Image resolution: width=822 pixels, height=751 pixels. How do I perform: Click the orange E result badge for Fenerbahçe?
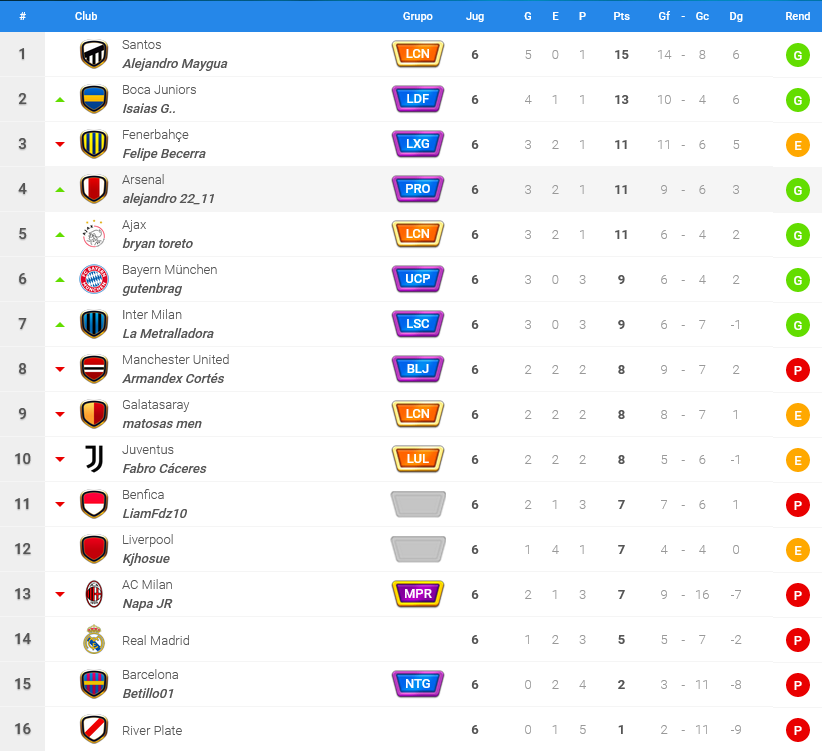(x=797, y=145)
